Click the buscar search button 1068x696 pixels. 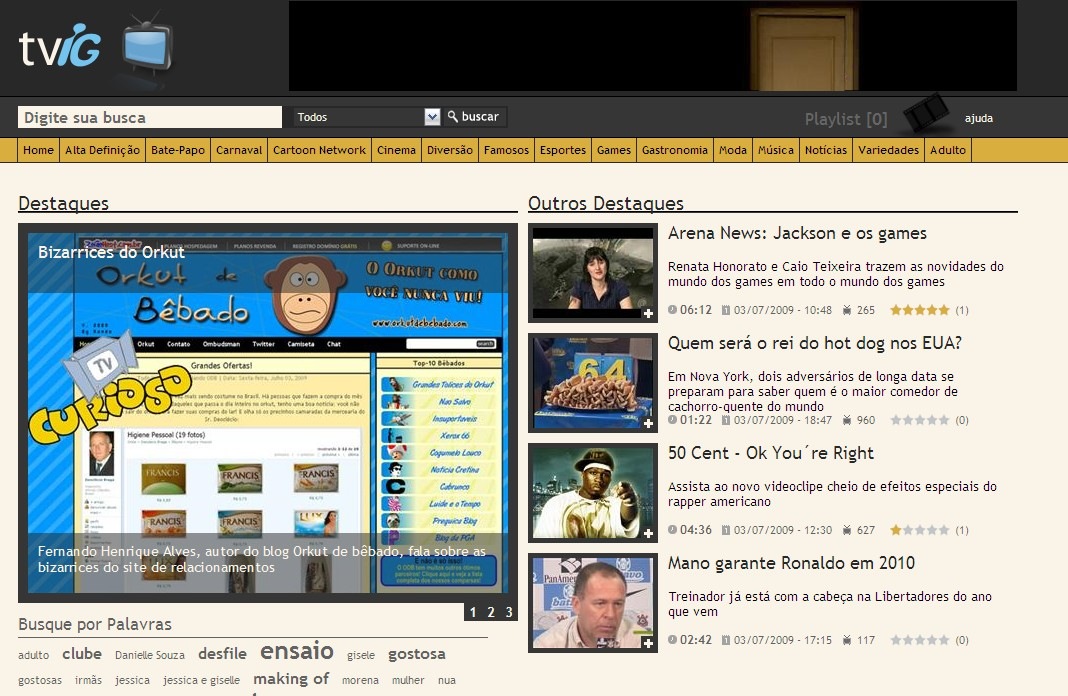tap(475, 116)
